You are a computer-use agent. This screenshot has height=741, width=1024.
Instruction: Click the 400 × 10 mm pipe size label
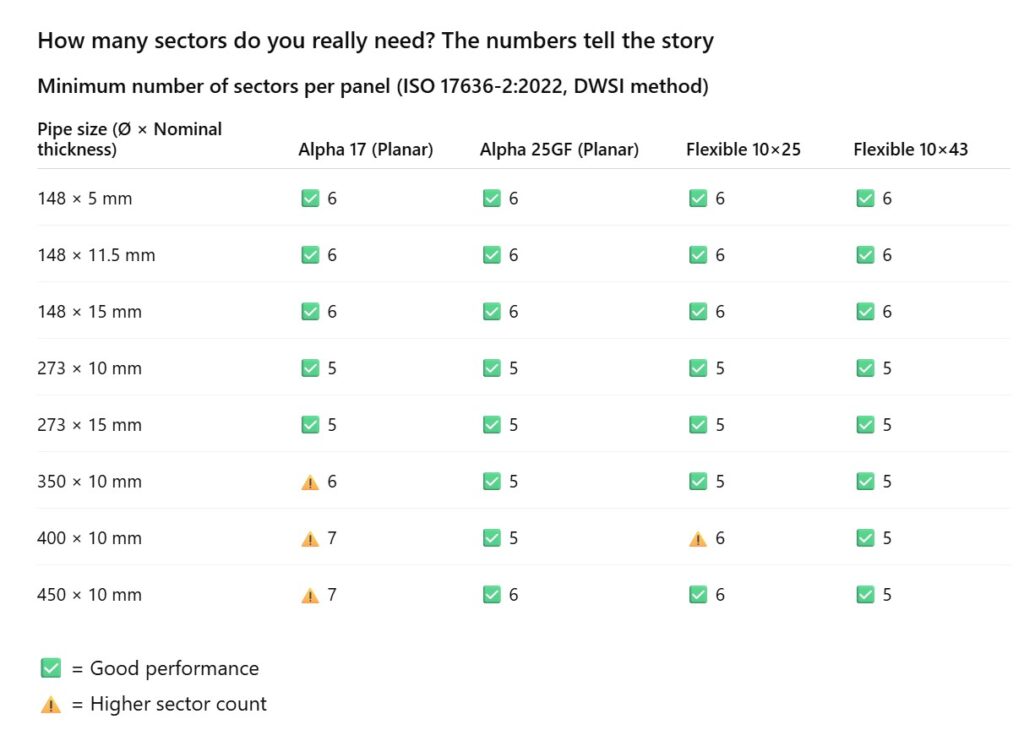pyautogui.click(x=89, y=538)
